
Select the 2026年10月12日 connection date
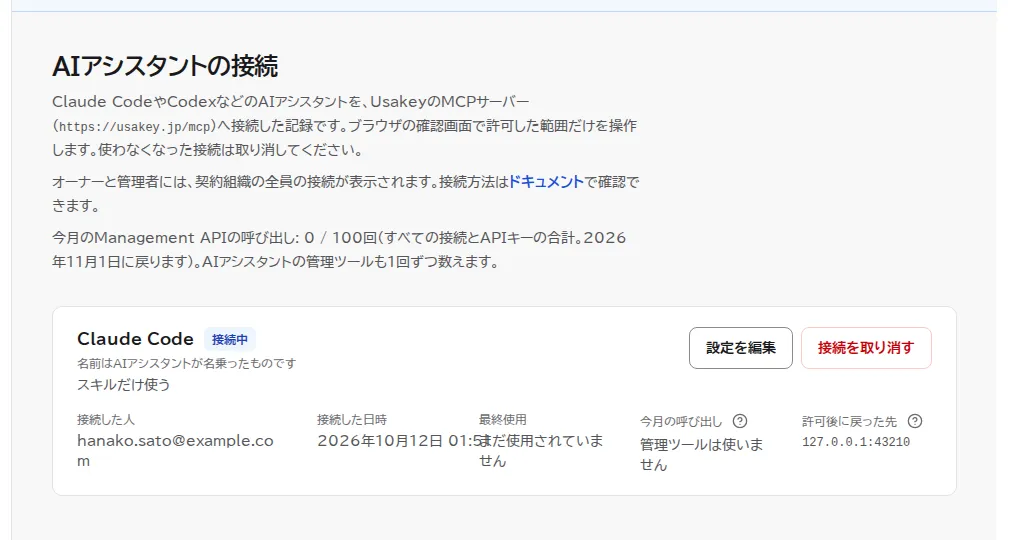pos(400,441)
